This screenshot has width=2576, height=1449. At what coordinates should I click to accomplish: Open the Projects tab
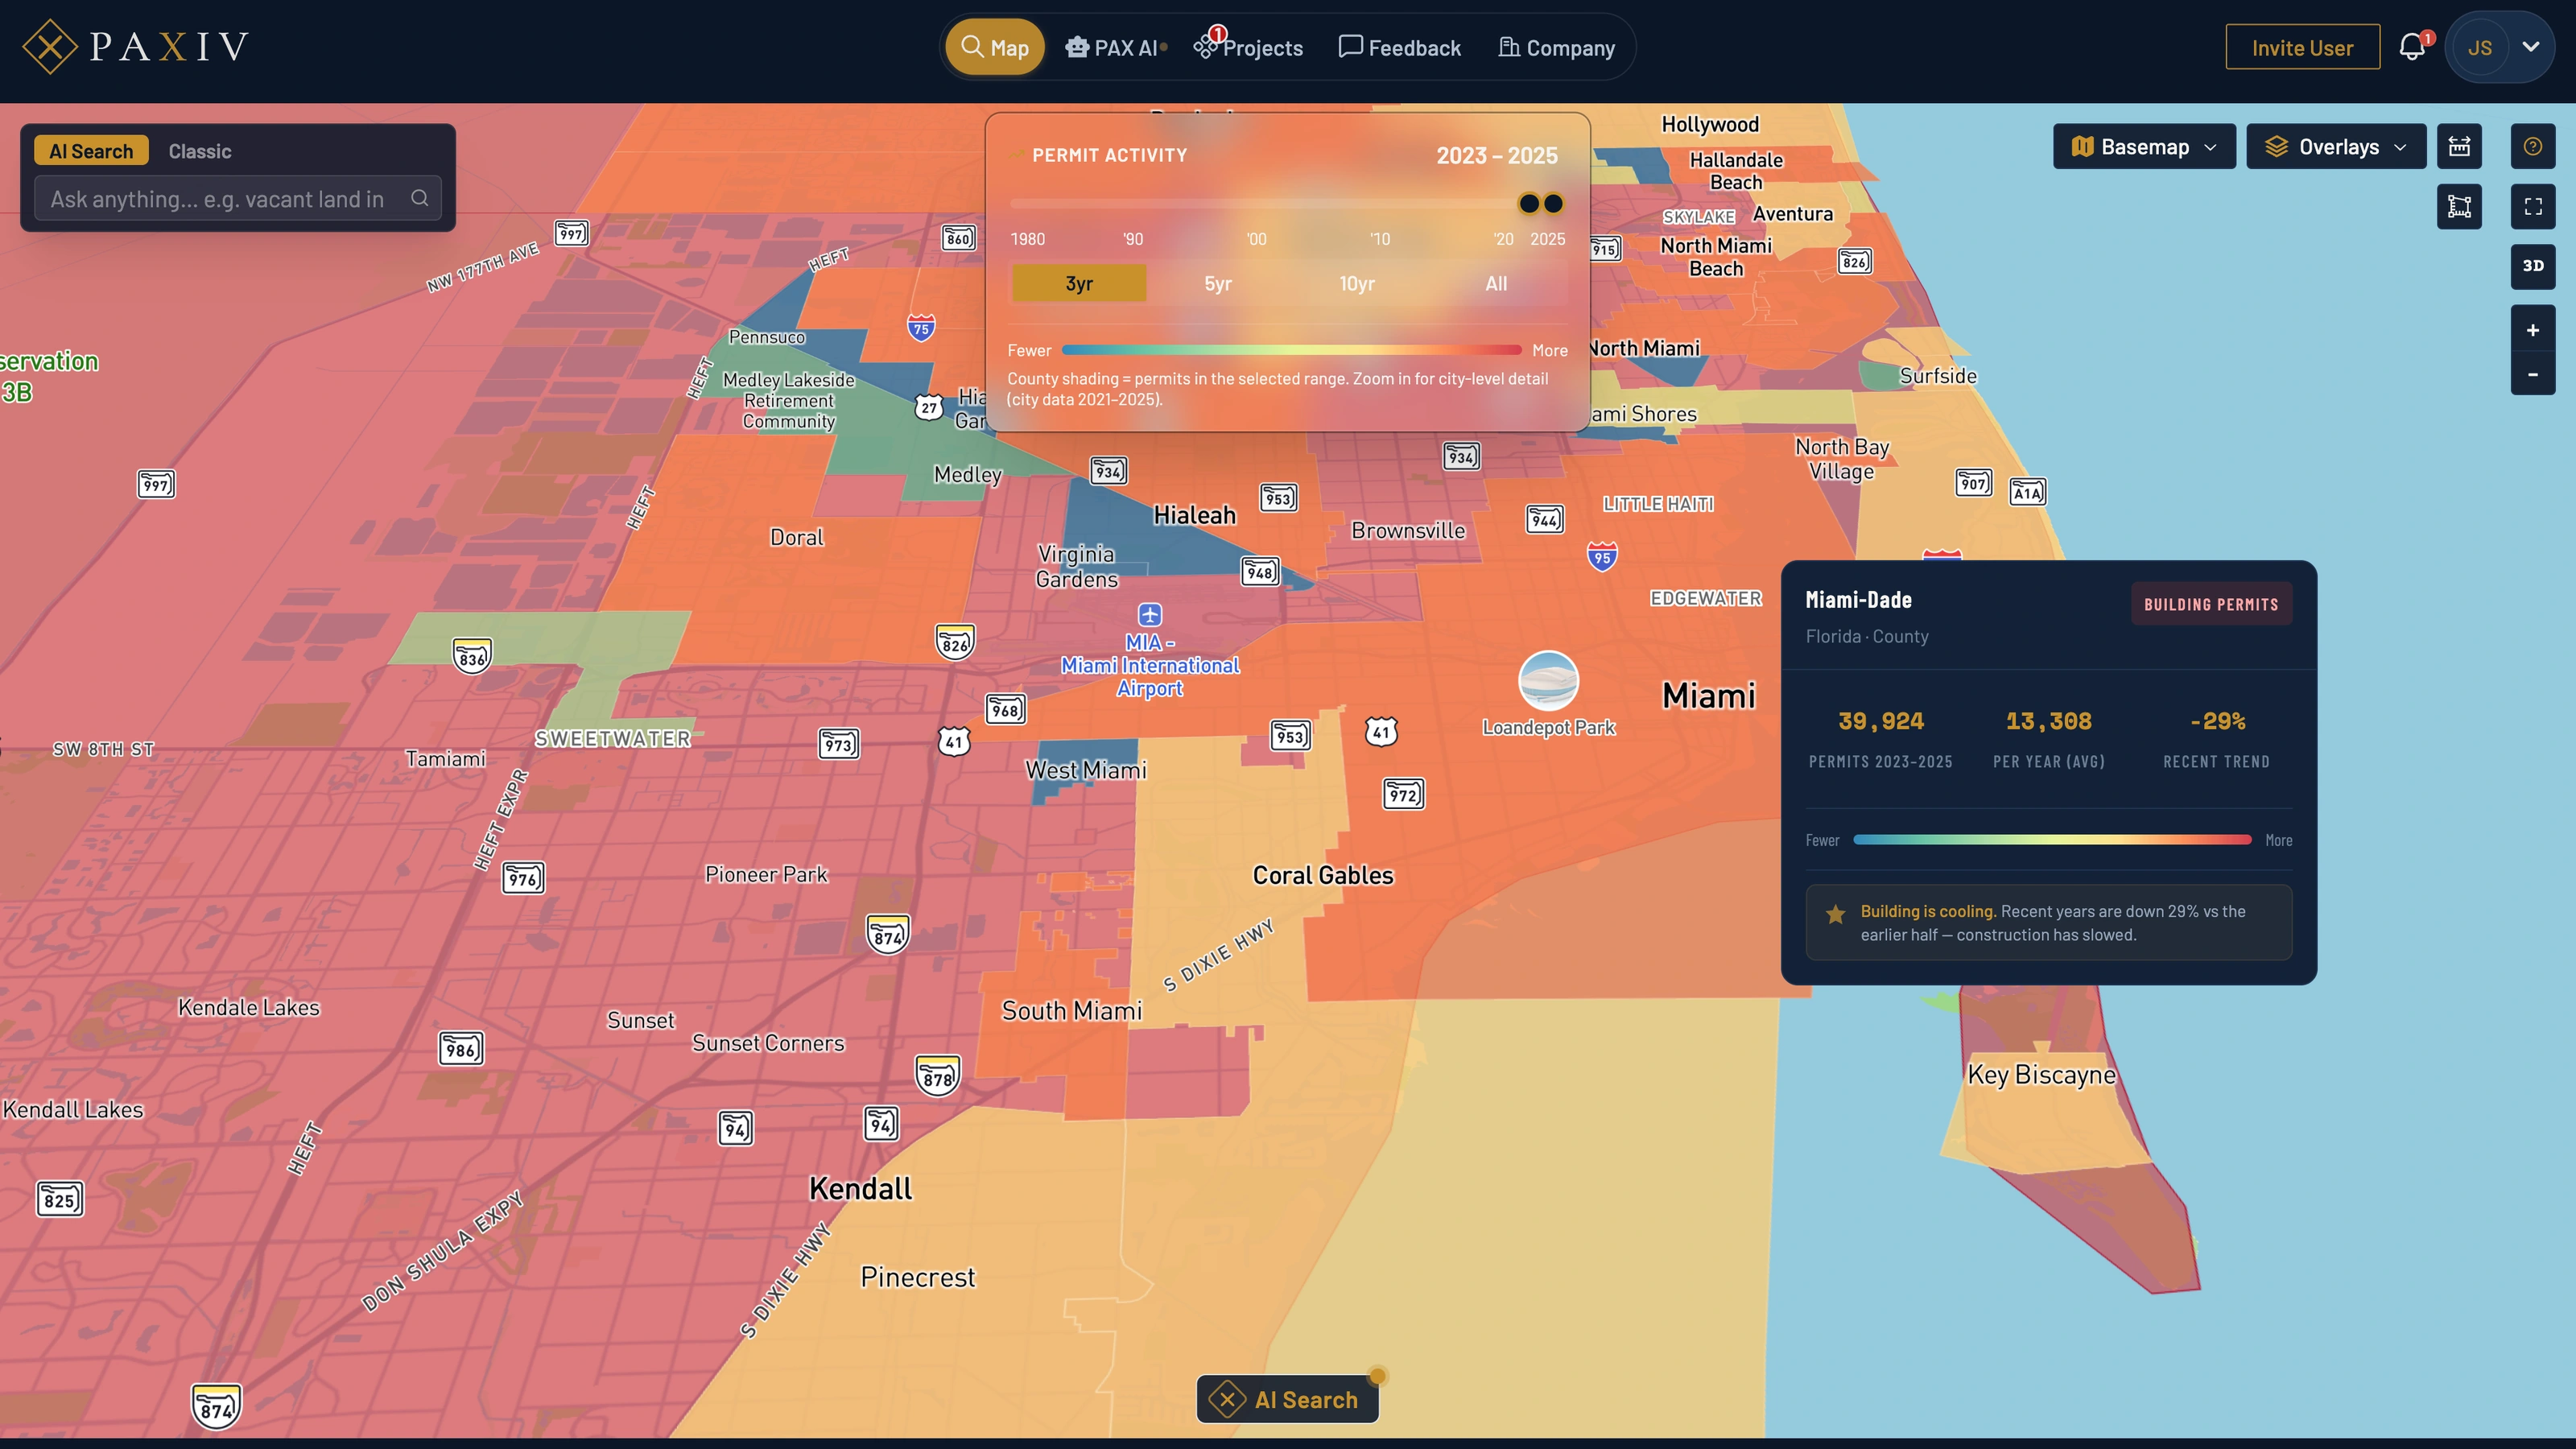coord(1249,47)
